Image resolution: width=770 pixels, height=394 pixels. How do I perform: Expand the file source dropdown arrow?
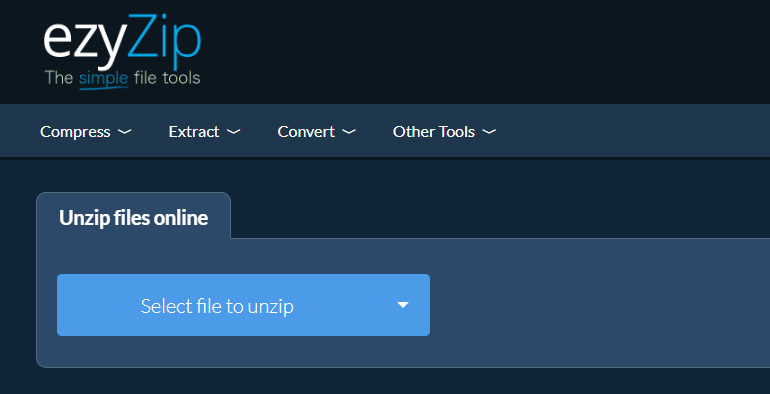[x=403, y=306]
